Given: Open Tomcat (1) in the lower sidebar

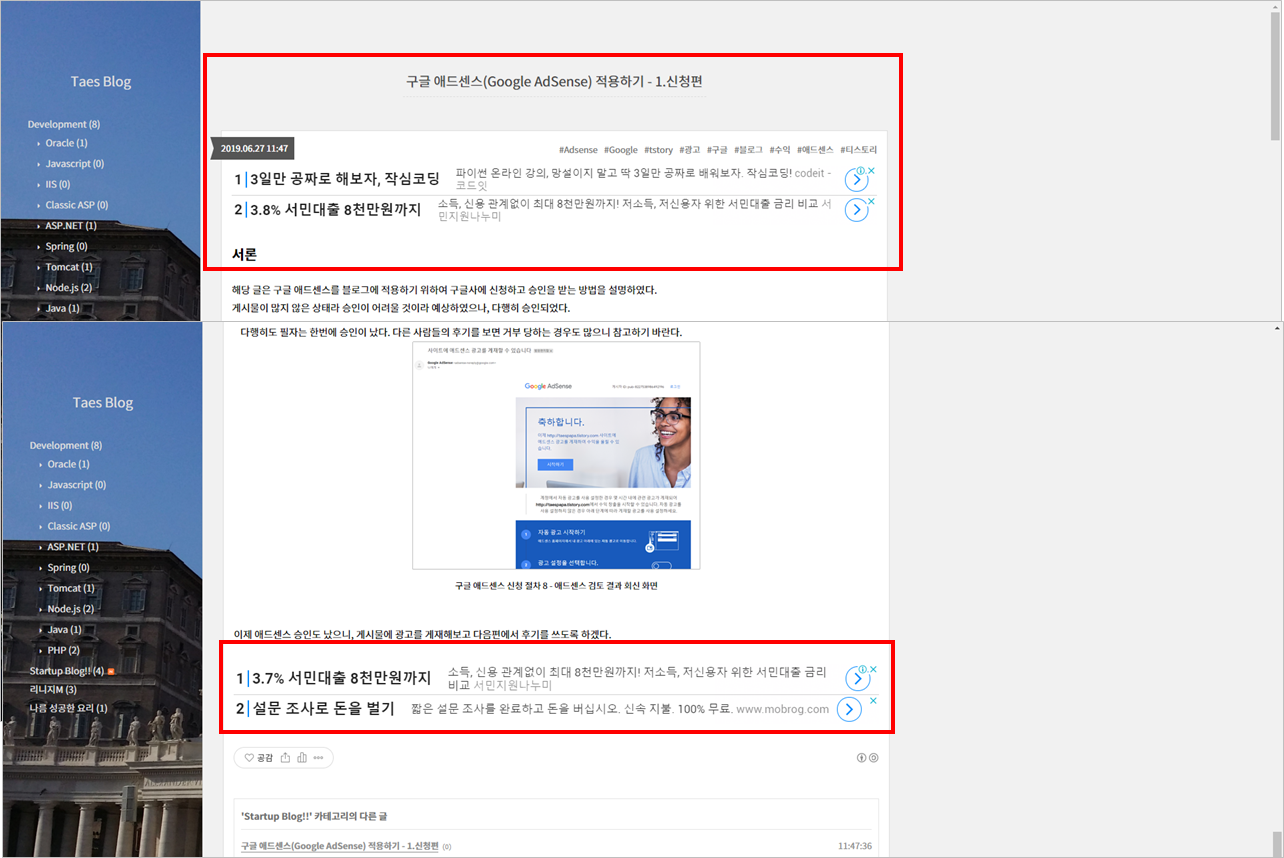Looking at the screenshot, I should [x=71, y=589].
